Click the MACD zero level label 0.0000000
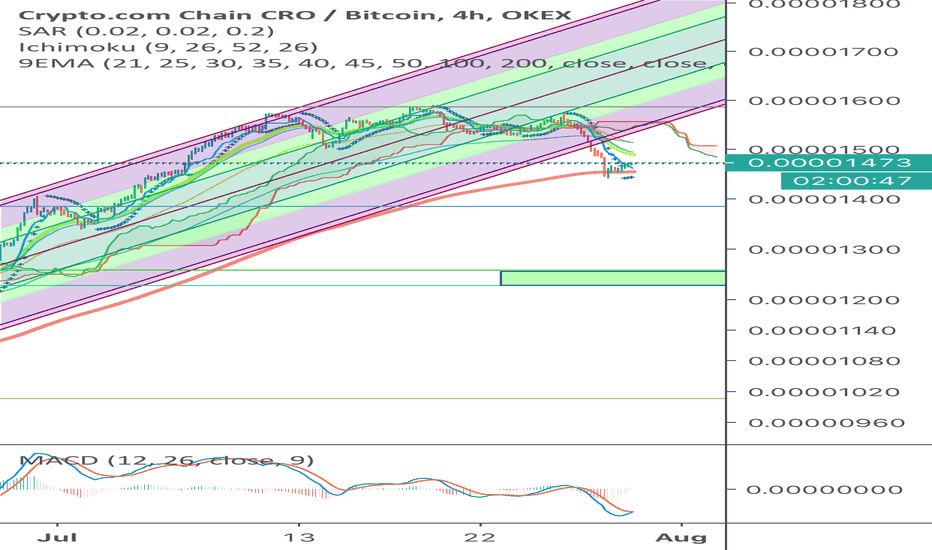Screen dimensions: 932x550 824,489
